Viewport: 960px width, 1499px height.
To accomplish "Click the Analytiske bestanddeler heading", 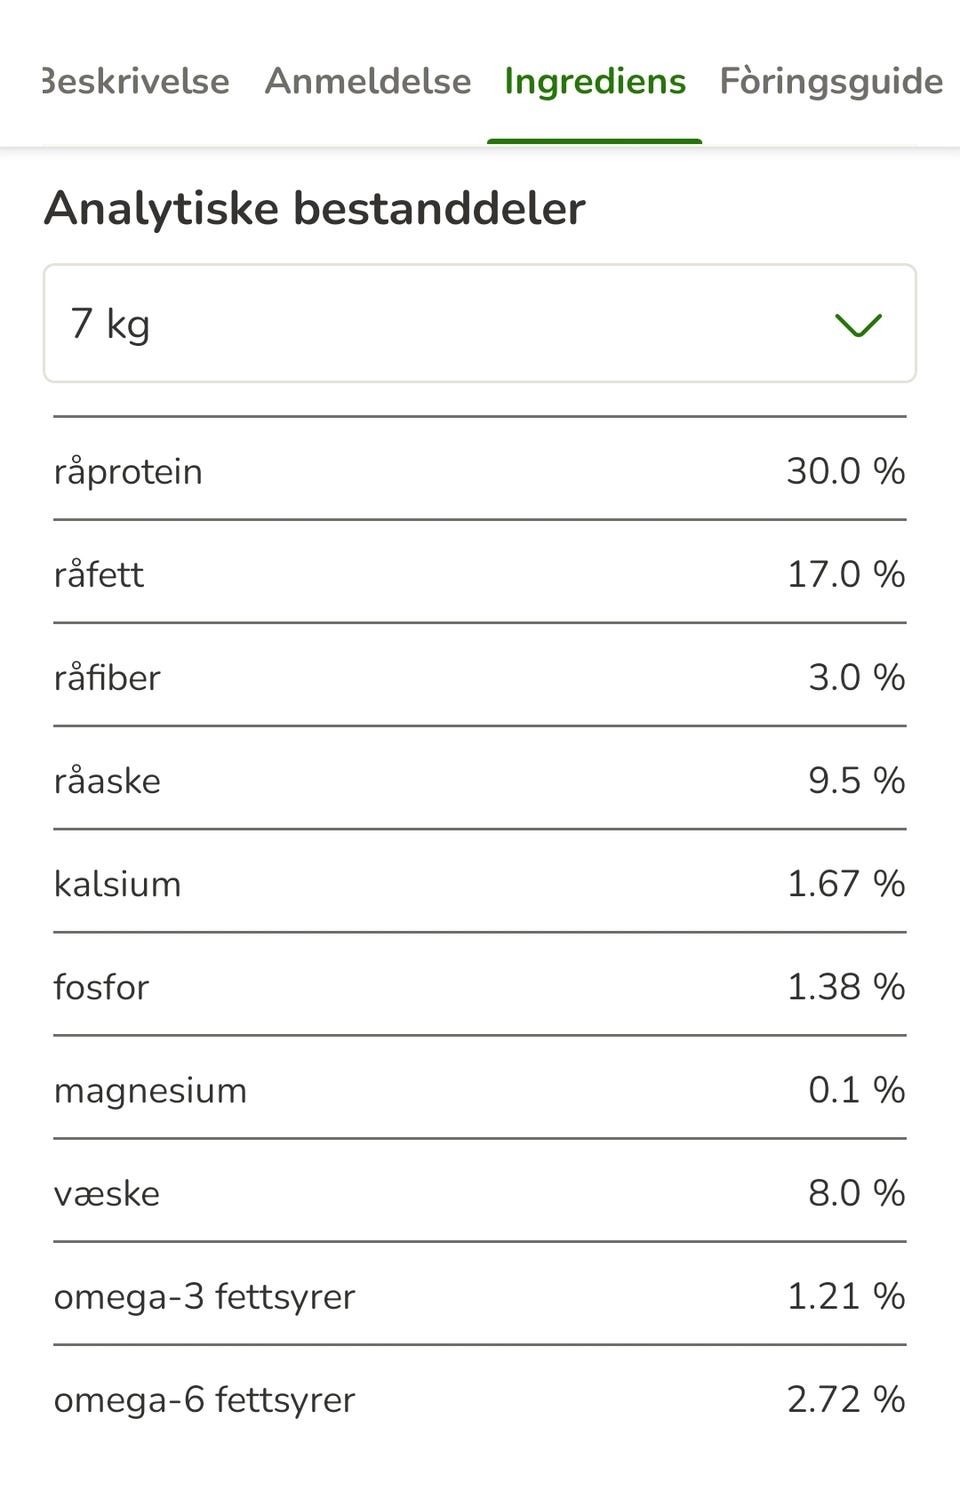I will (315, 209).
